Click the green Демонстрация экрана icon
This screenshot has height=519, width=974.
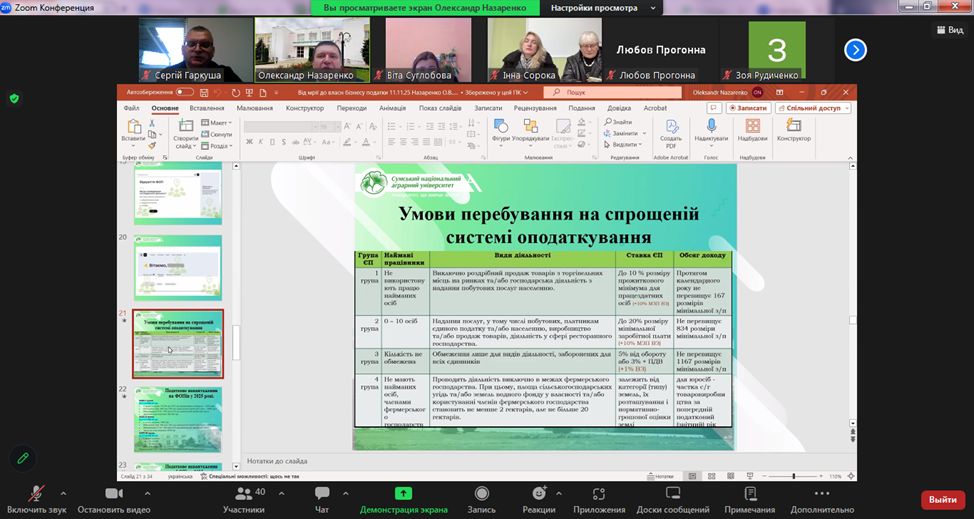403,493
